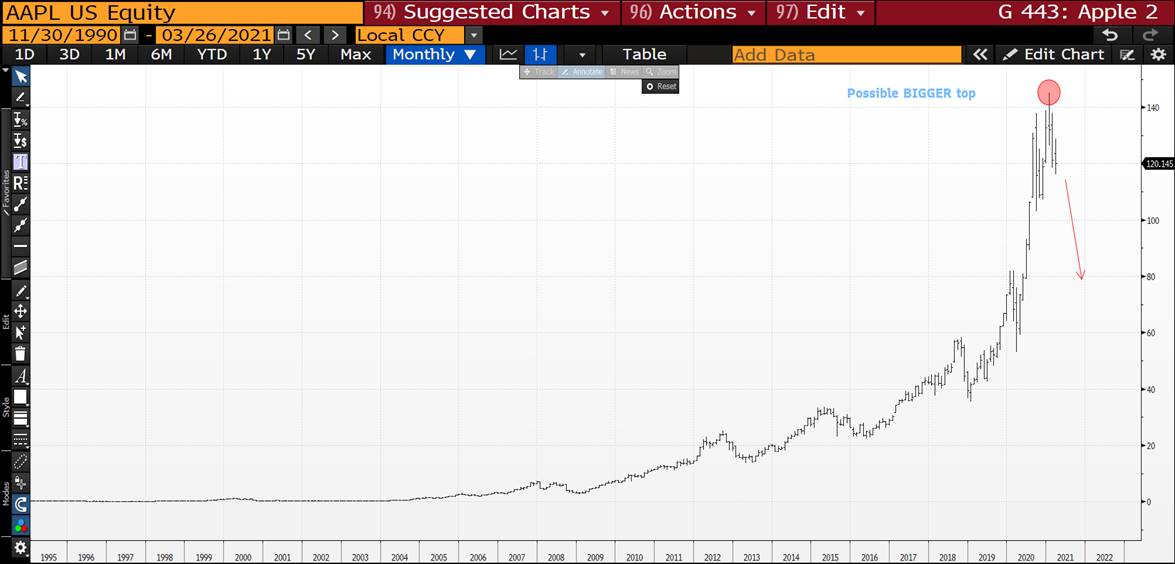Select the arrow pointer tool
The width and height of the screenshot is (1175, 564).
click(20, 76)
